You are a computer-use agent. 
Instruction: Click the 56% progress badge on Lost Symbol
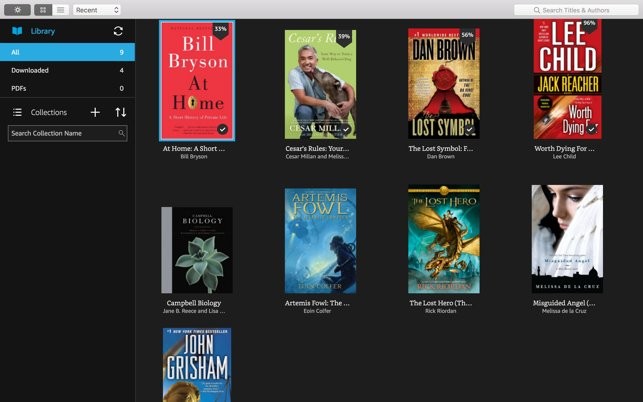click(x=467, y=37)
